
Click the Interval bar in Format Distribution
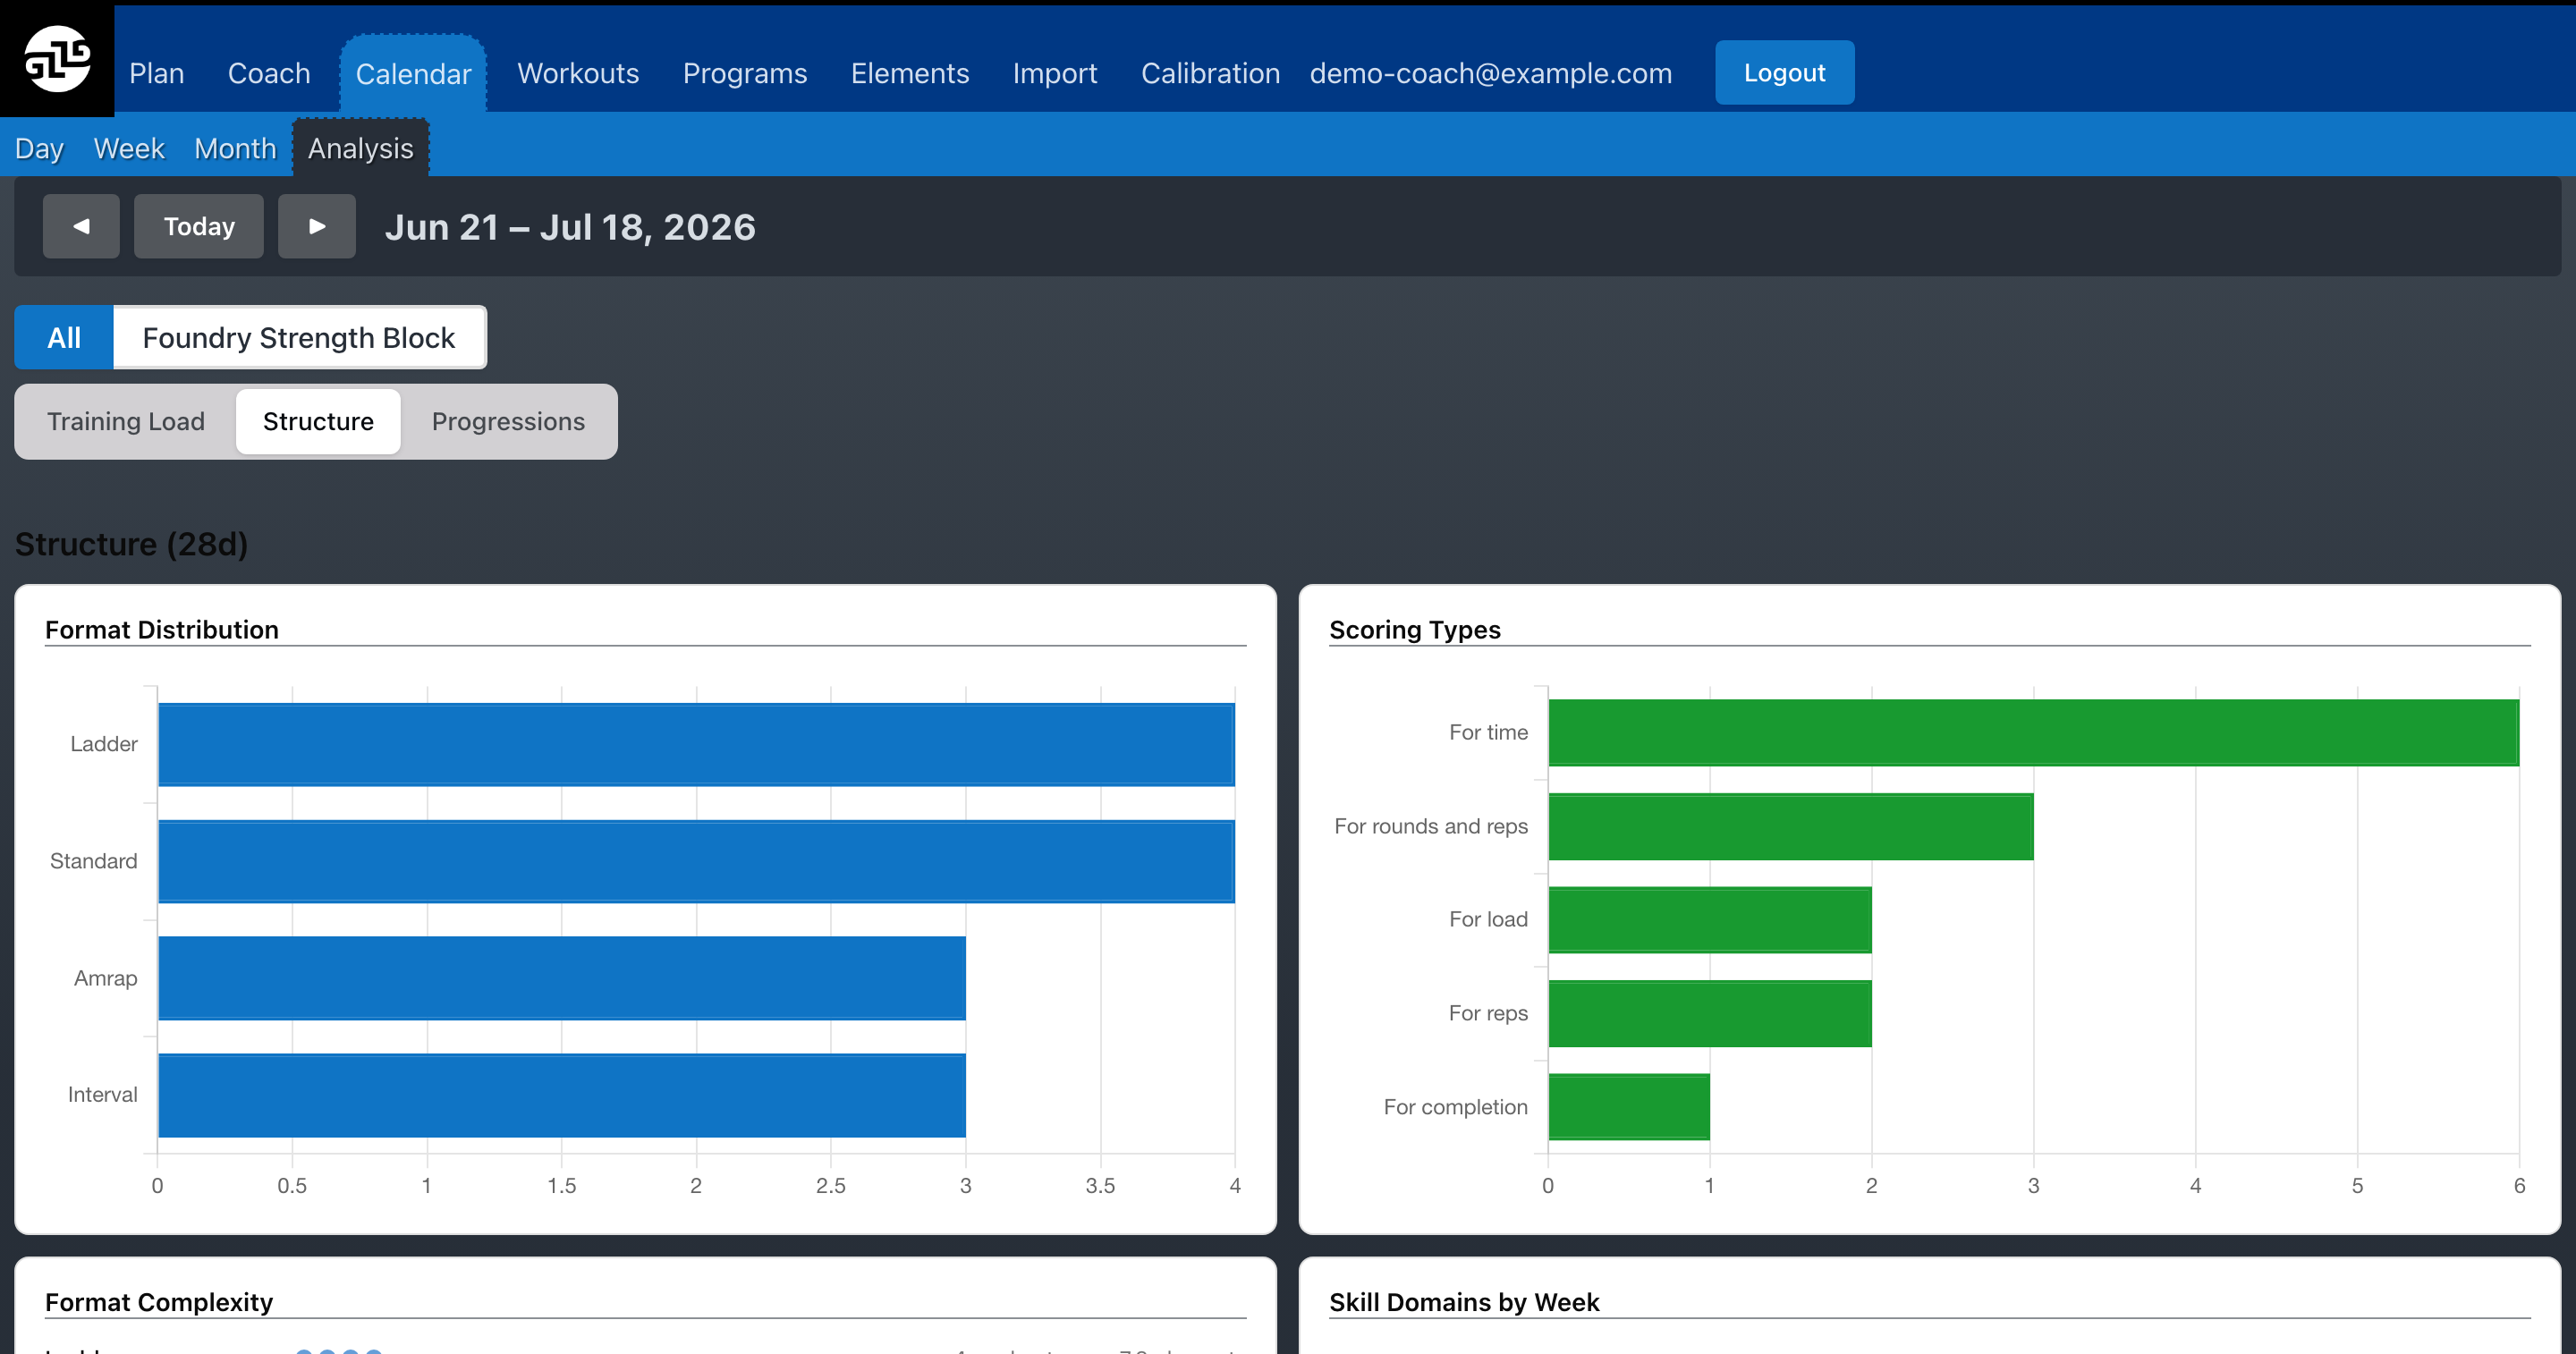(x=562, y=1095)
